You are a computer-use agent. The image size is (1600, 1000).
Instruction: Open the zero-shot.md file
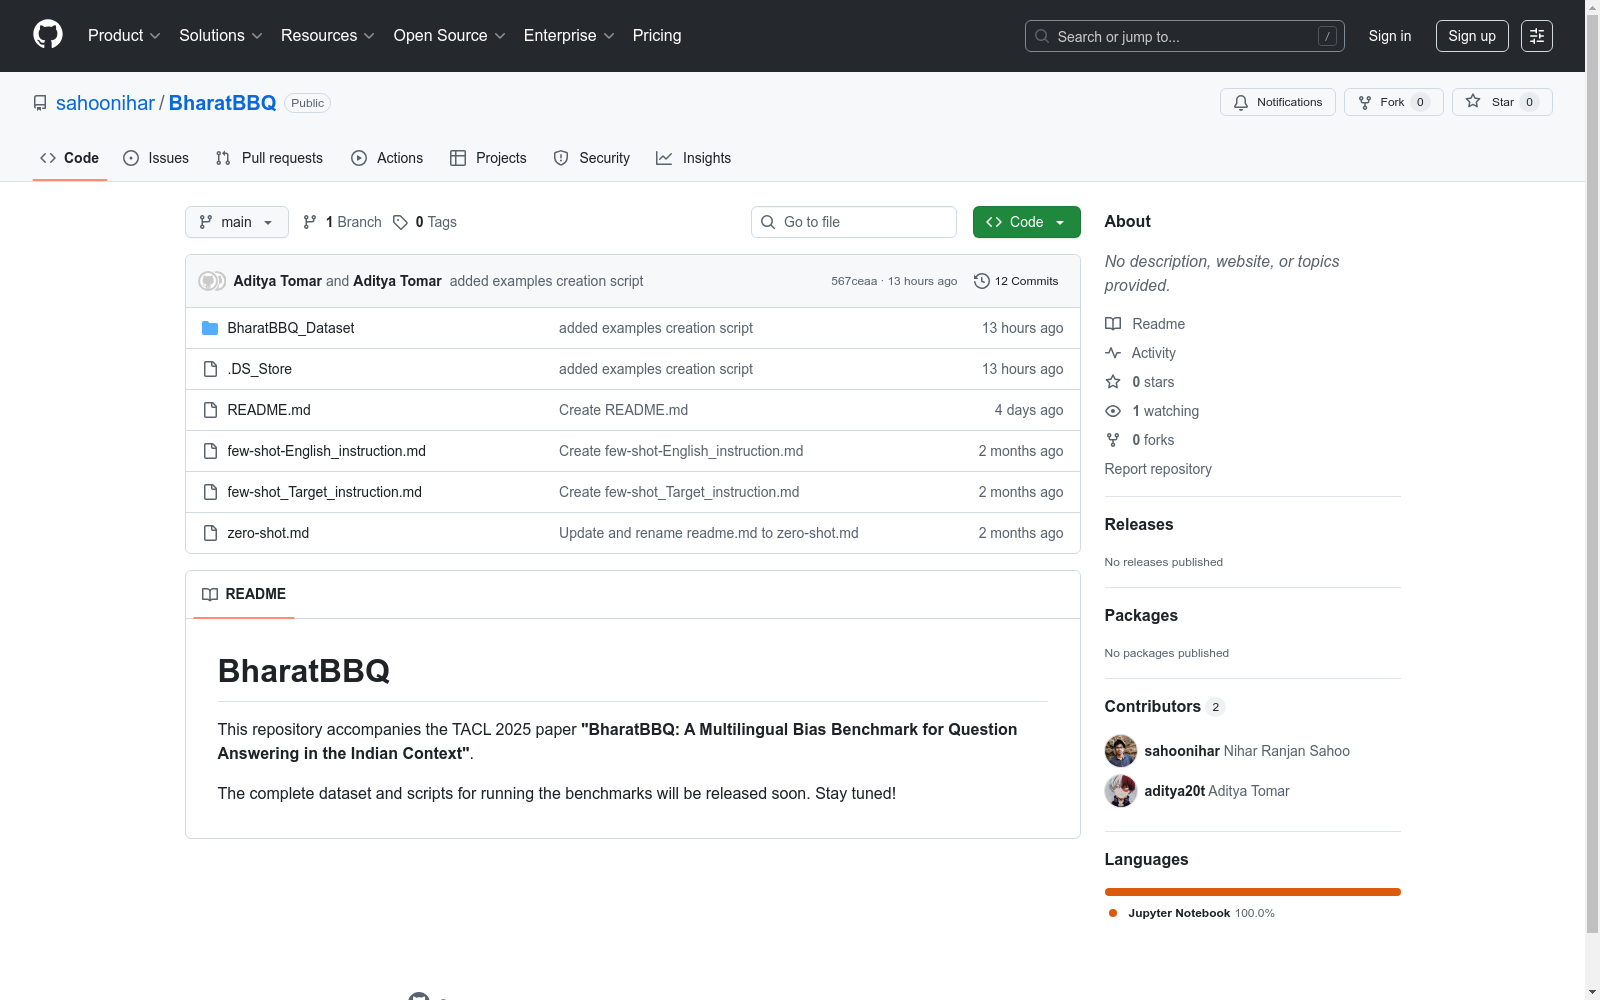pyautogui.click(x=268, y=533)
